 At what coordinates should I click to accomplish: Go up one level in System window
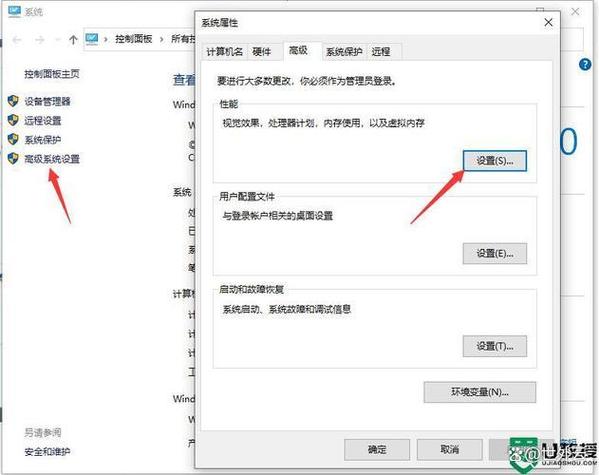[x=73, y=39]
